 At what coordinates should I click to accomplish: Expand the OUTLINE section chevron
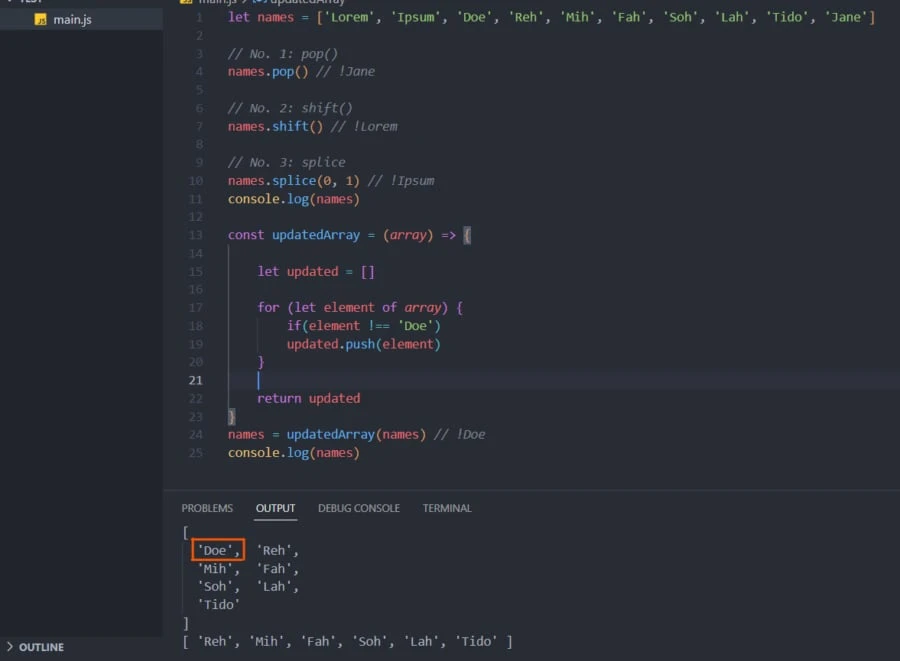coord(10,647)
